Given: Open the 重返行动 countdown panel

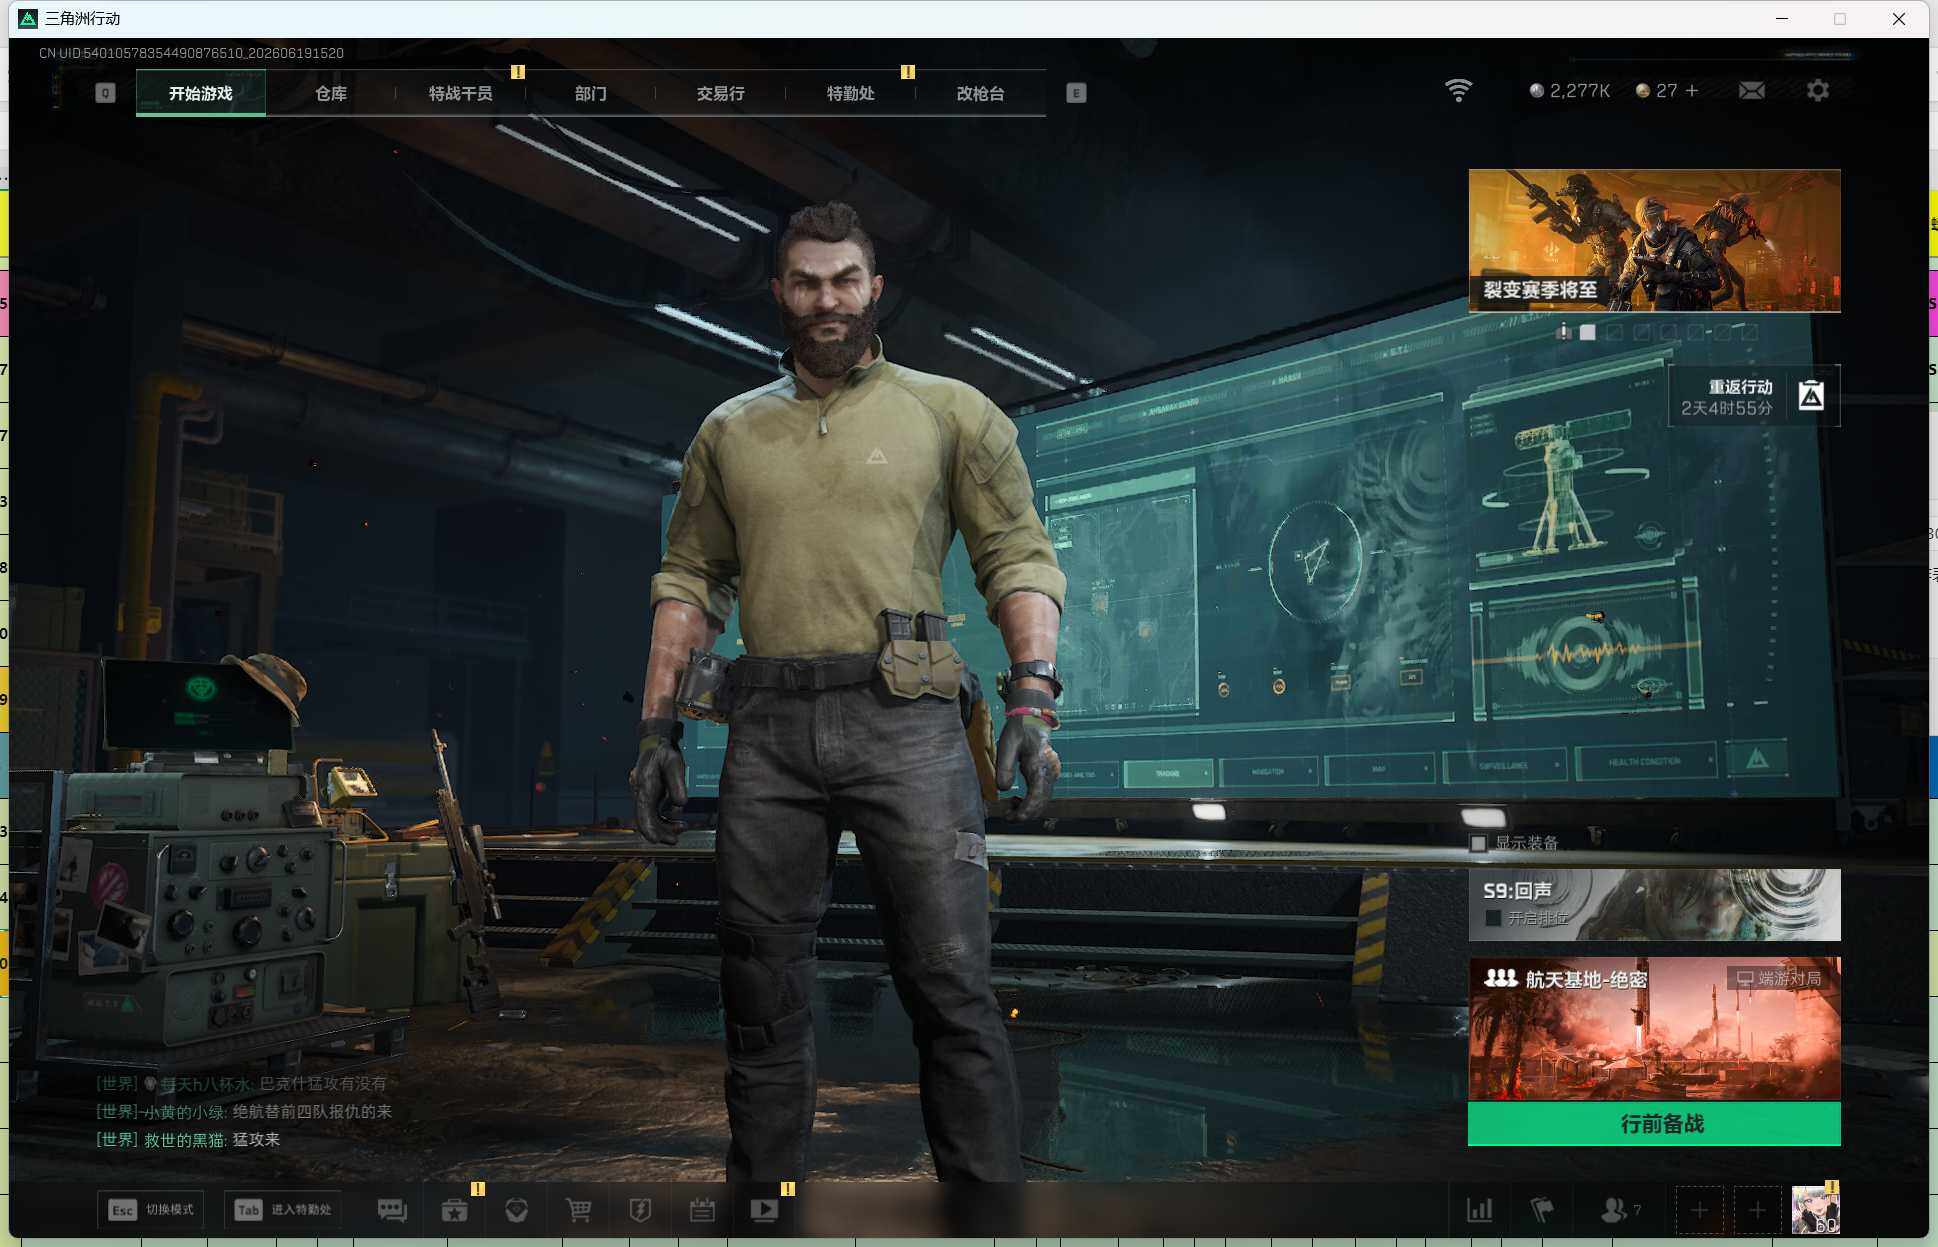Looking at the screenshot, I should tap(1754, 396).
